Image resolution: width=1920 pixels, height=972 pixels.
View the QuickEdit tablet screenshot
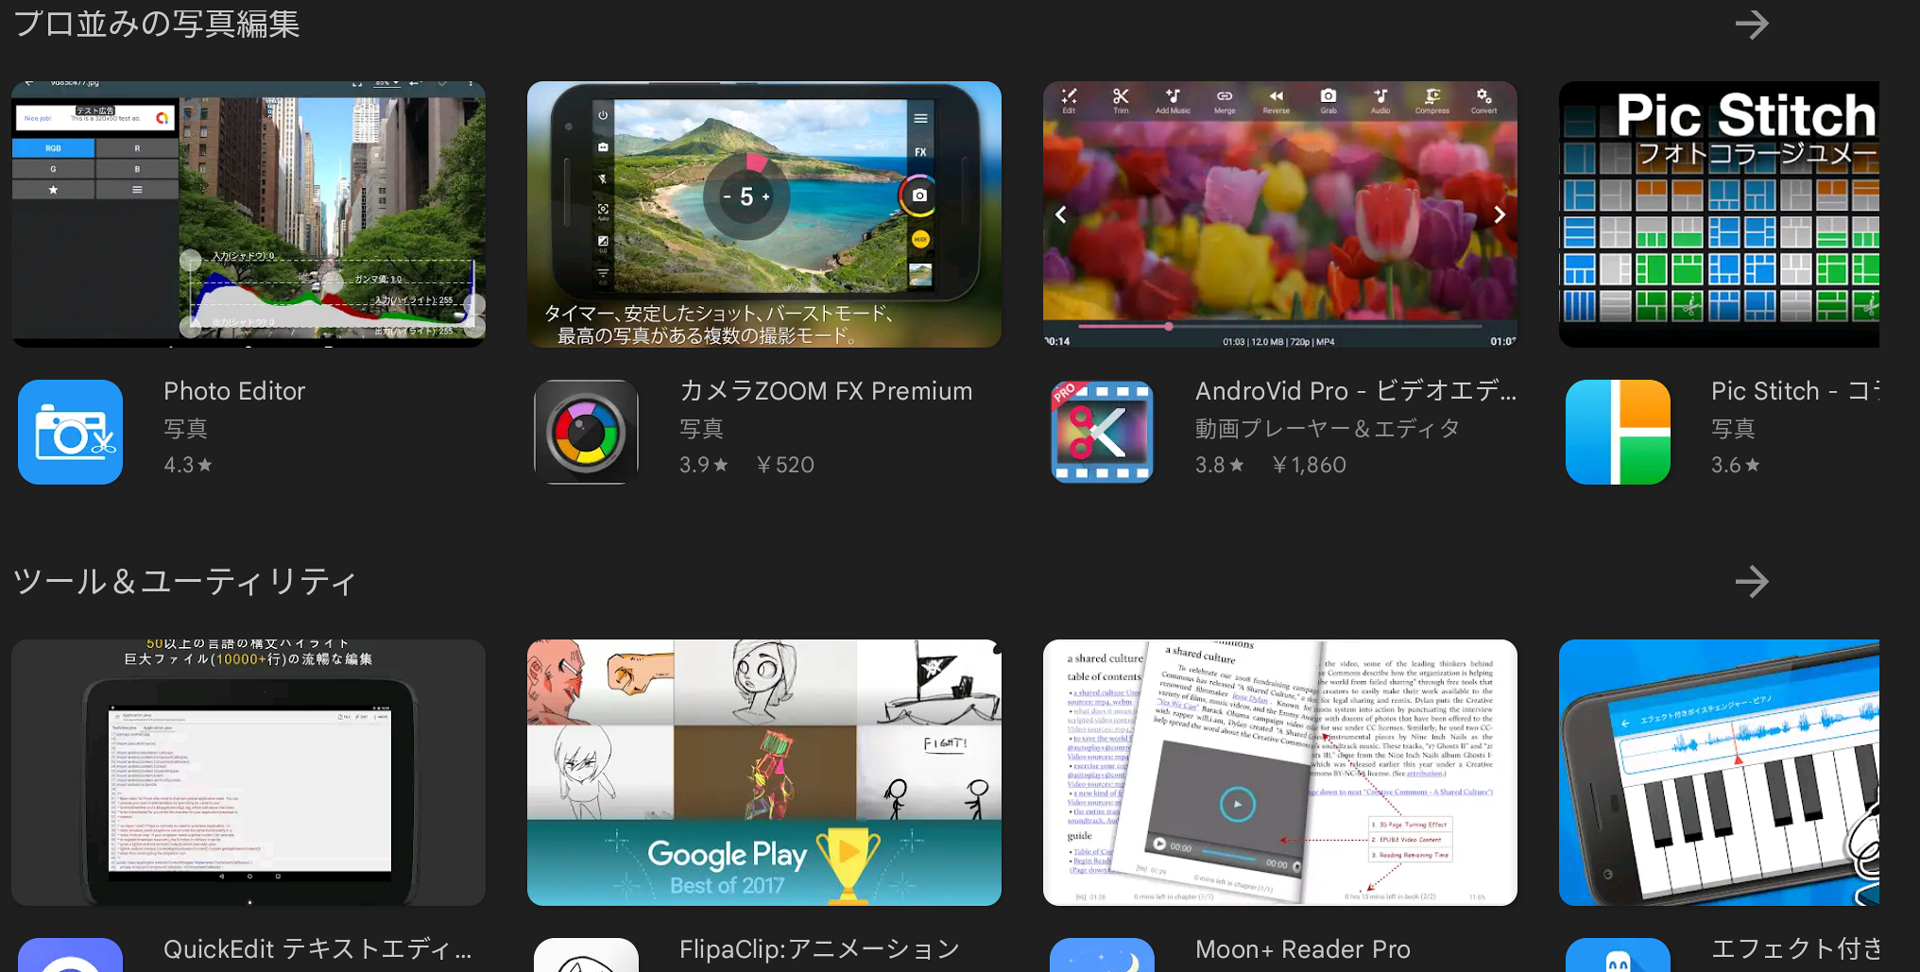pyautogui.click(x=249, y=773)
